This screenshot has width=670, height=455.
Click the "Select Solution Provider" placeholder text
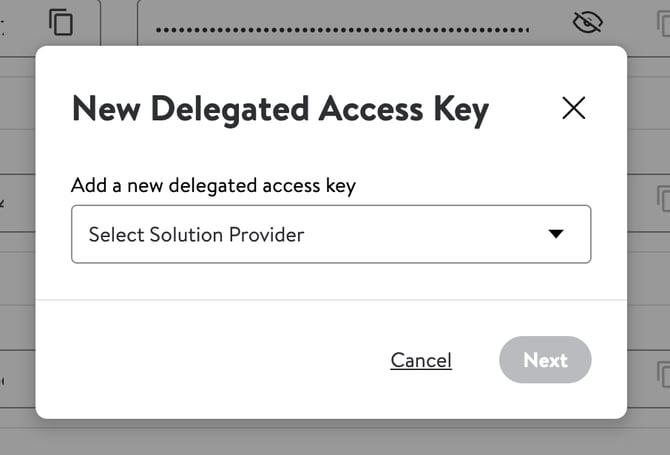[x=196, y=235]
